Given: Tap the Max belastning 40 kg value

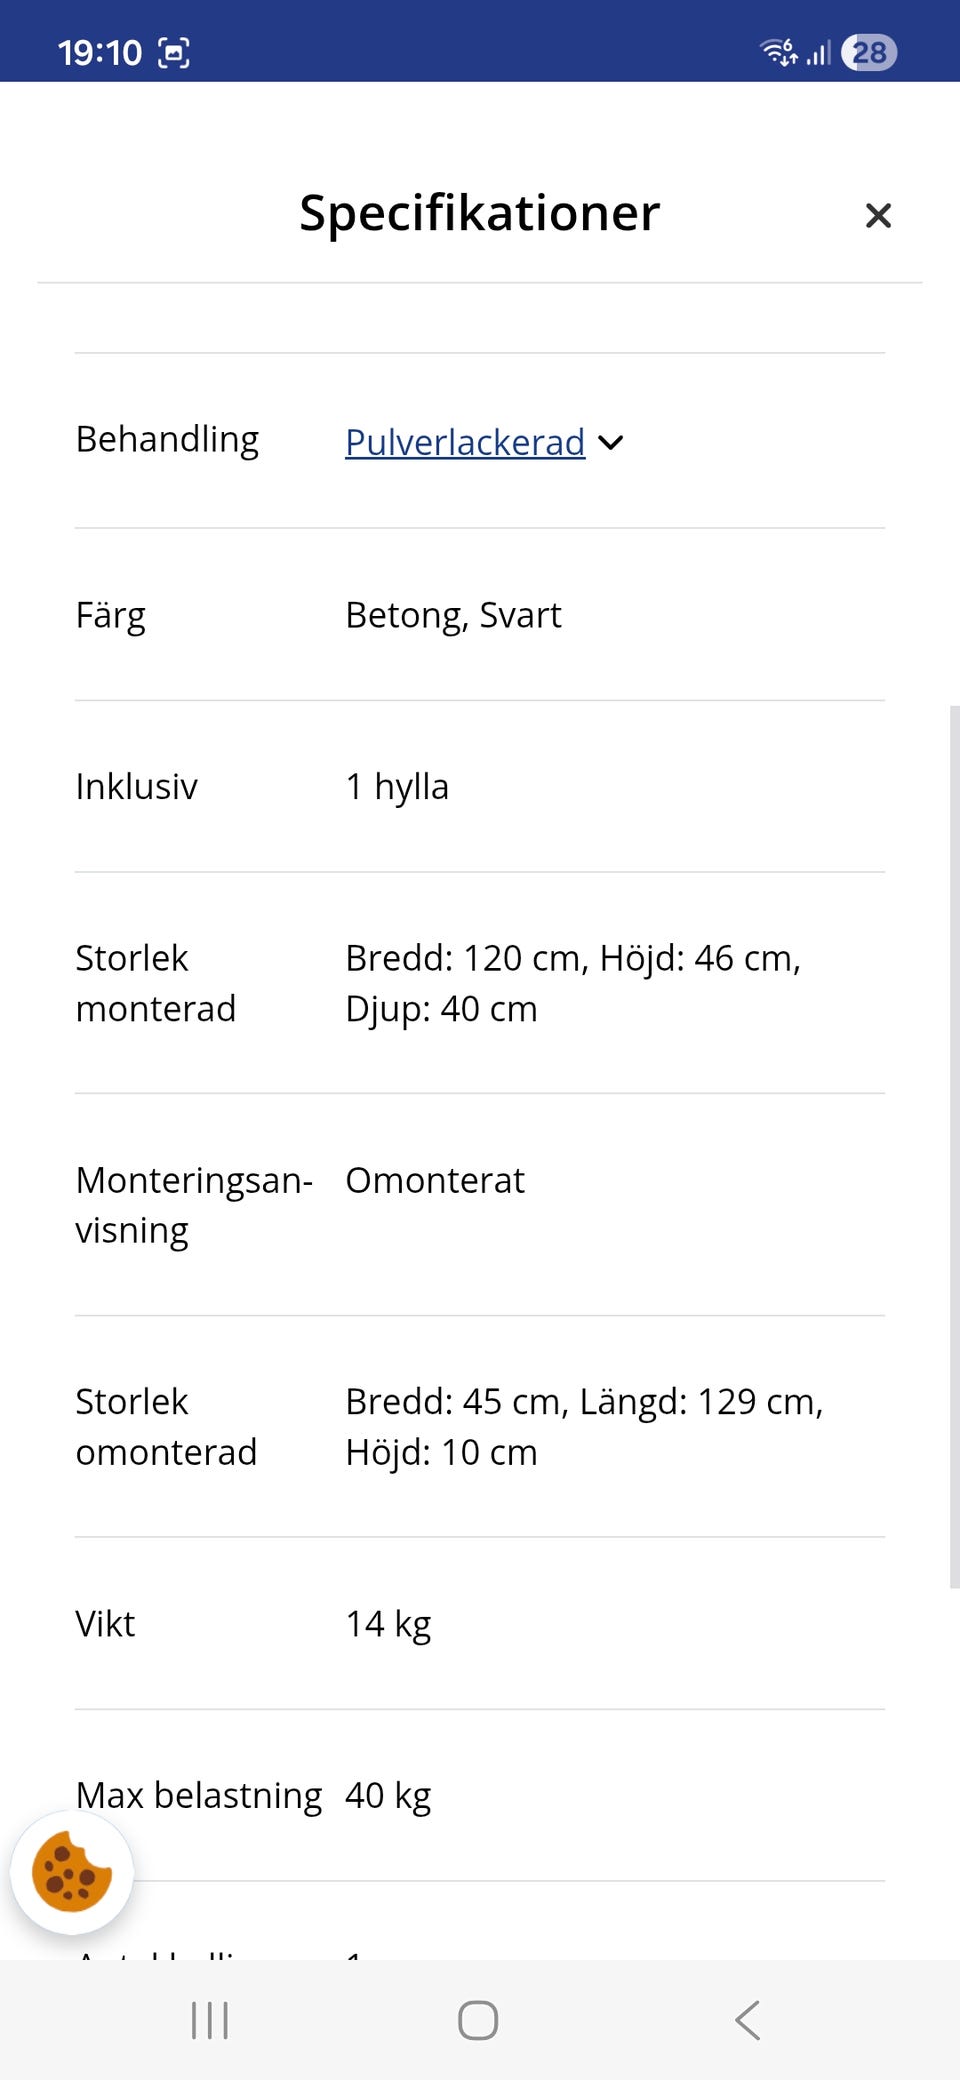Looking at the screenshot, I should tap(388, 1796).
